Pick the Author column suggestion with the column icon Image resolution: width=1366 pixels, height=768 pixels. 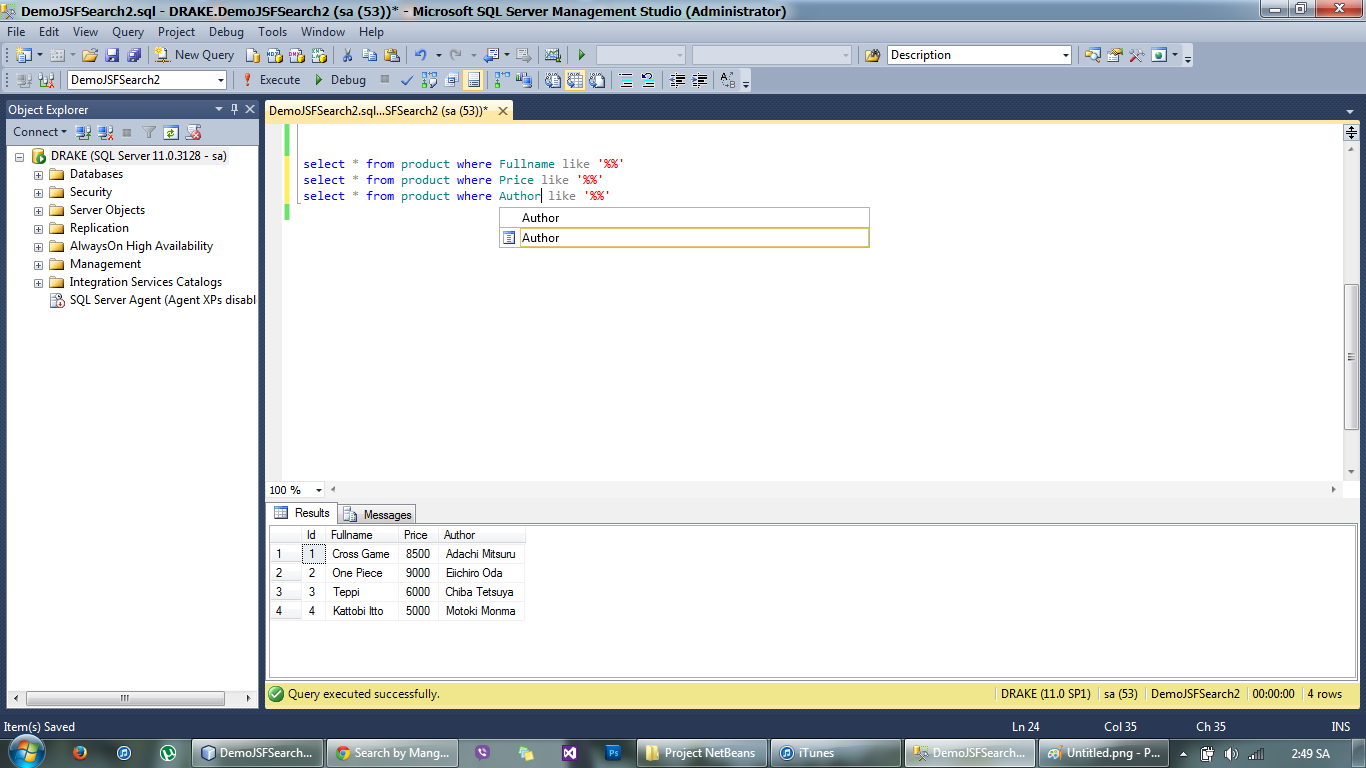[x=684, y=238]
